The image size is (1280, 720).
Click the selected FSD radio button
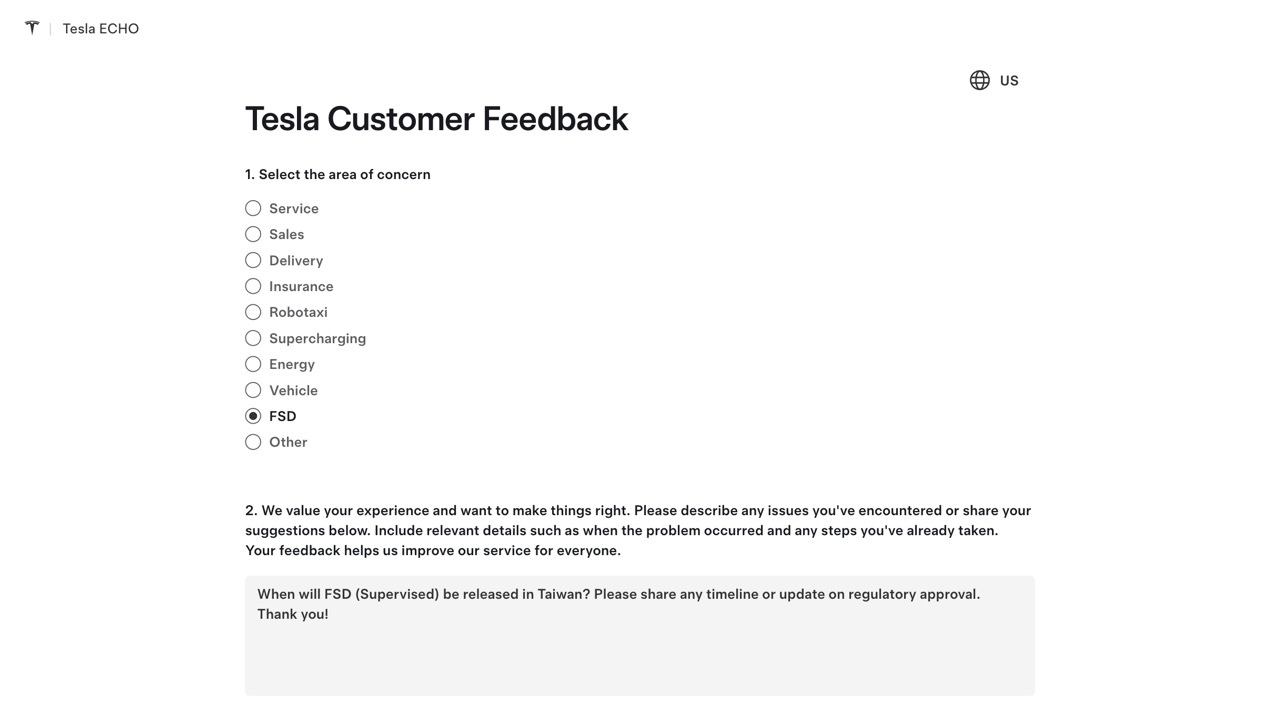coord(253,416)
